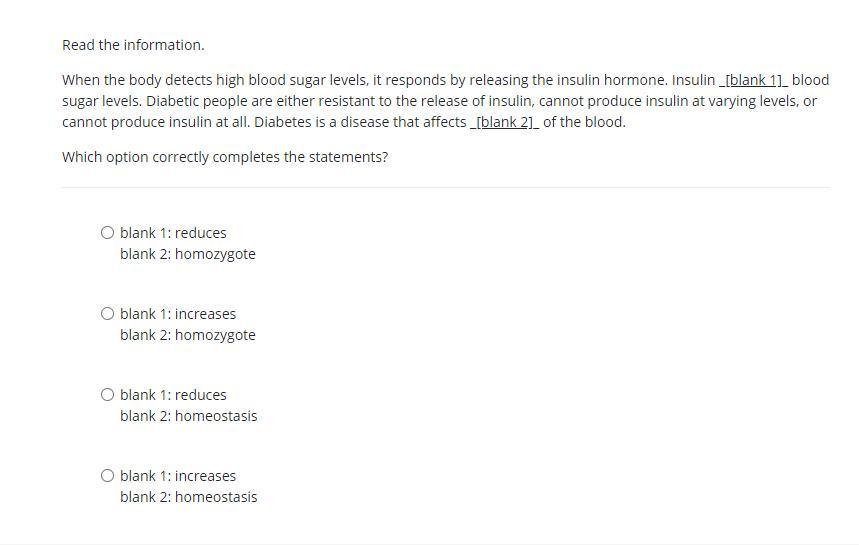The height and width of the screenshot is (545, 859).
Task: Click the horizontal divider below the question
Action: (x=446, y=187)
